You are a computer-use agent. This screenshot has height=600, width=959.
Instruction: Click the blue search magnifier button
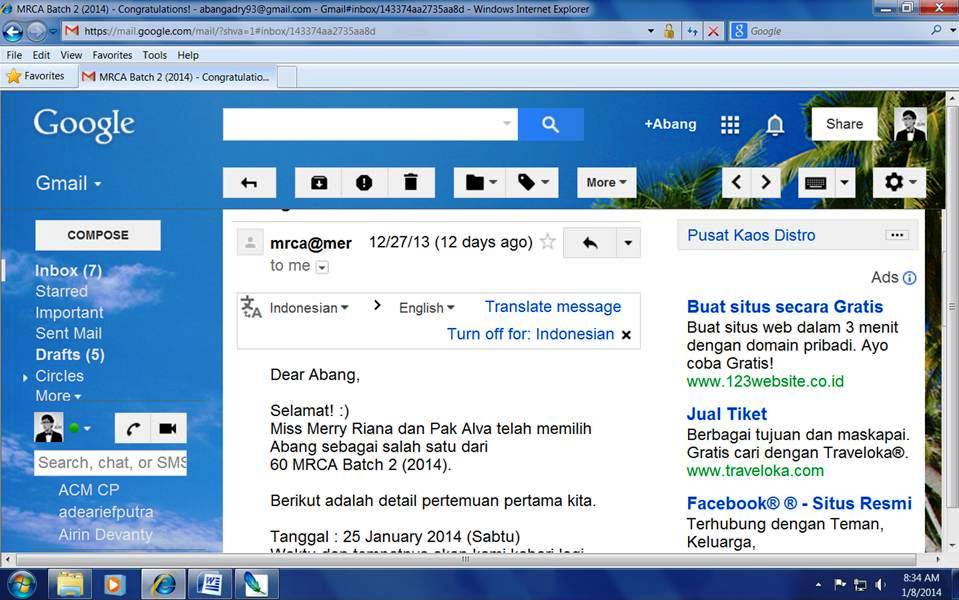550,125
